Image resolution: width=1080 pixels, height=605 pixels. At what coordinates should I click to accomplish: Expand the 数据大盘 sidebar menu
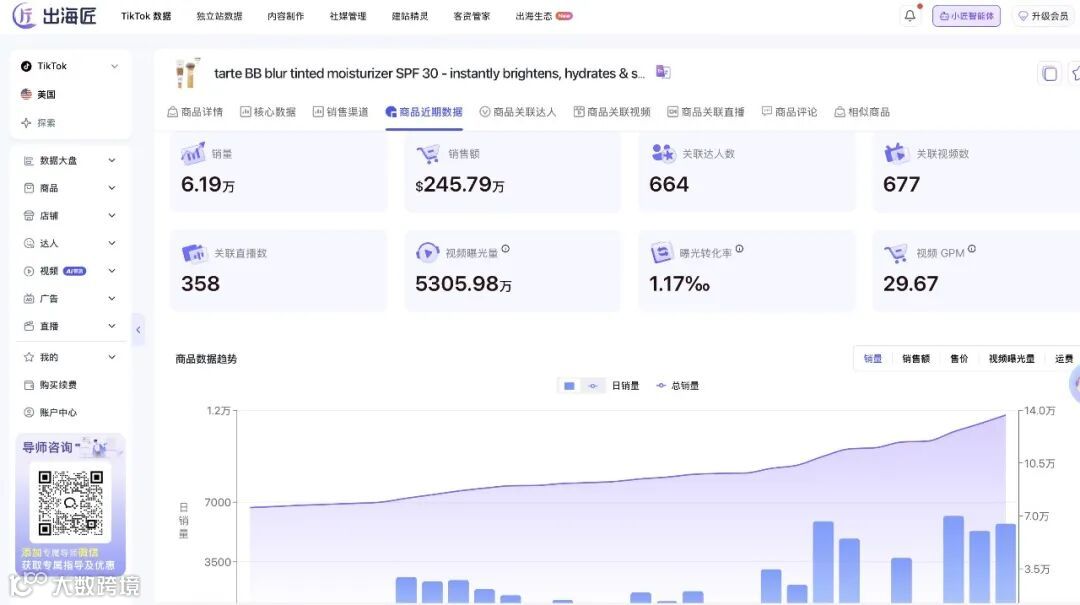(x=112, y=161)
